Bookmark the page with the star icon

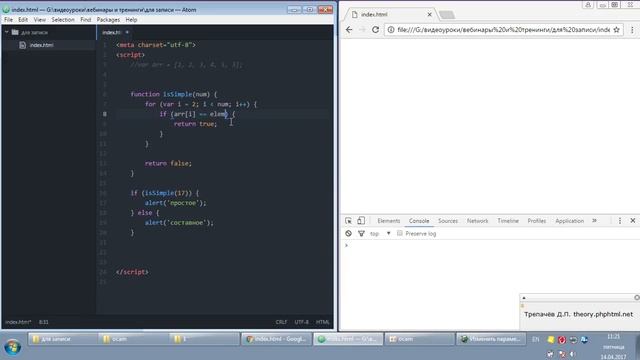coord(616,29)
